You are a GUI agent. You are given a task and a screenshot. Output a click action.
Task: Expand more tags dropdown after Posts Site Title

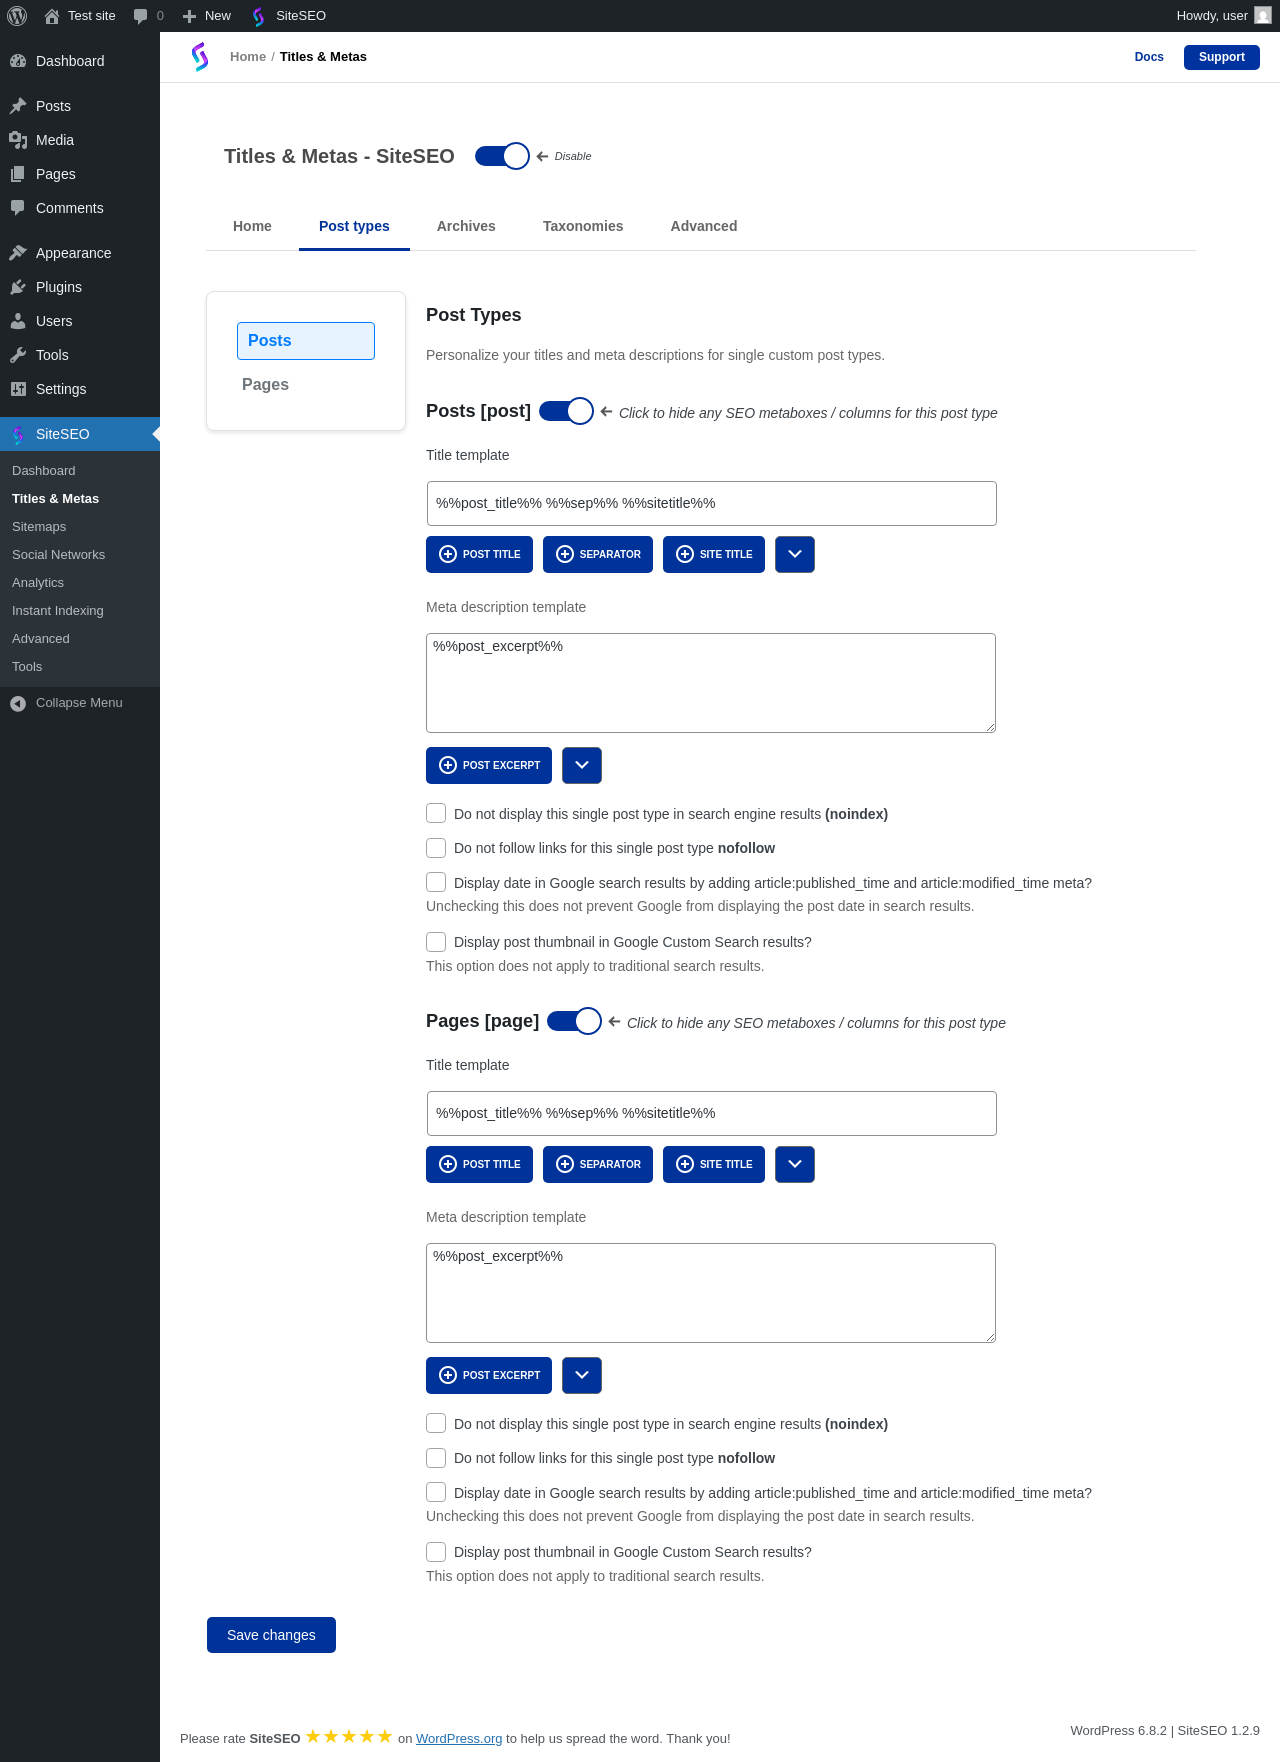coord(795,554)
